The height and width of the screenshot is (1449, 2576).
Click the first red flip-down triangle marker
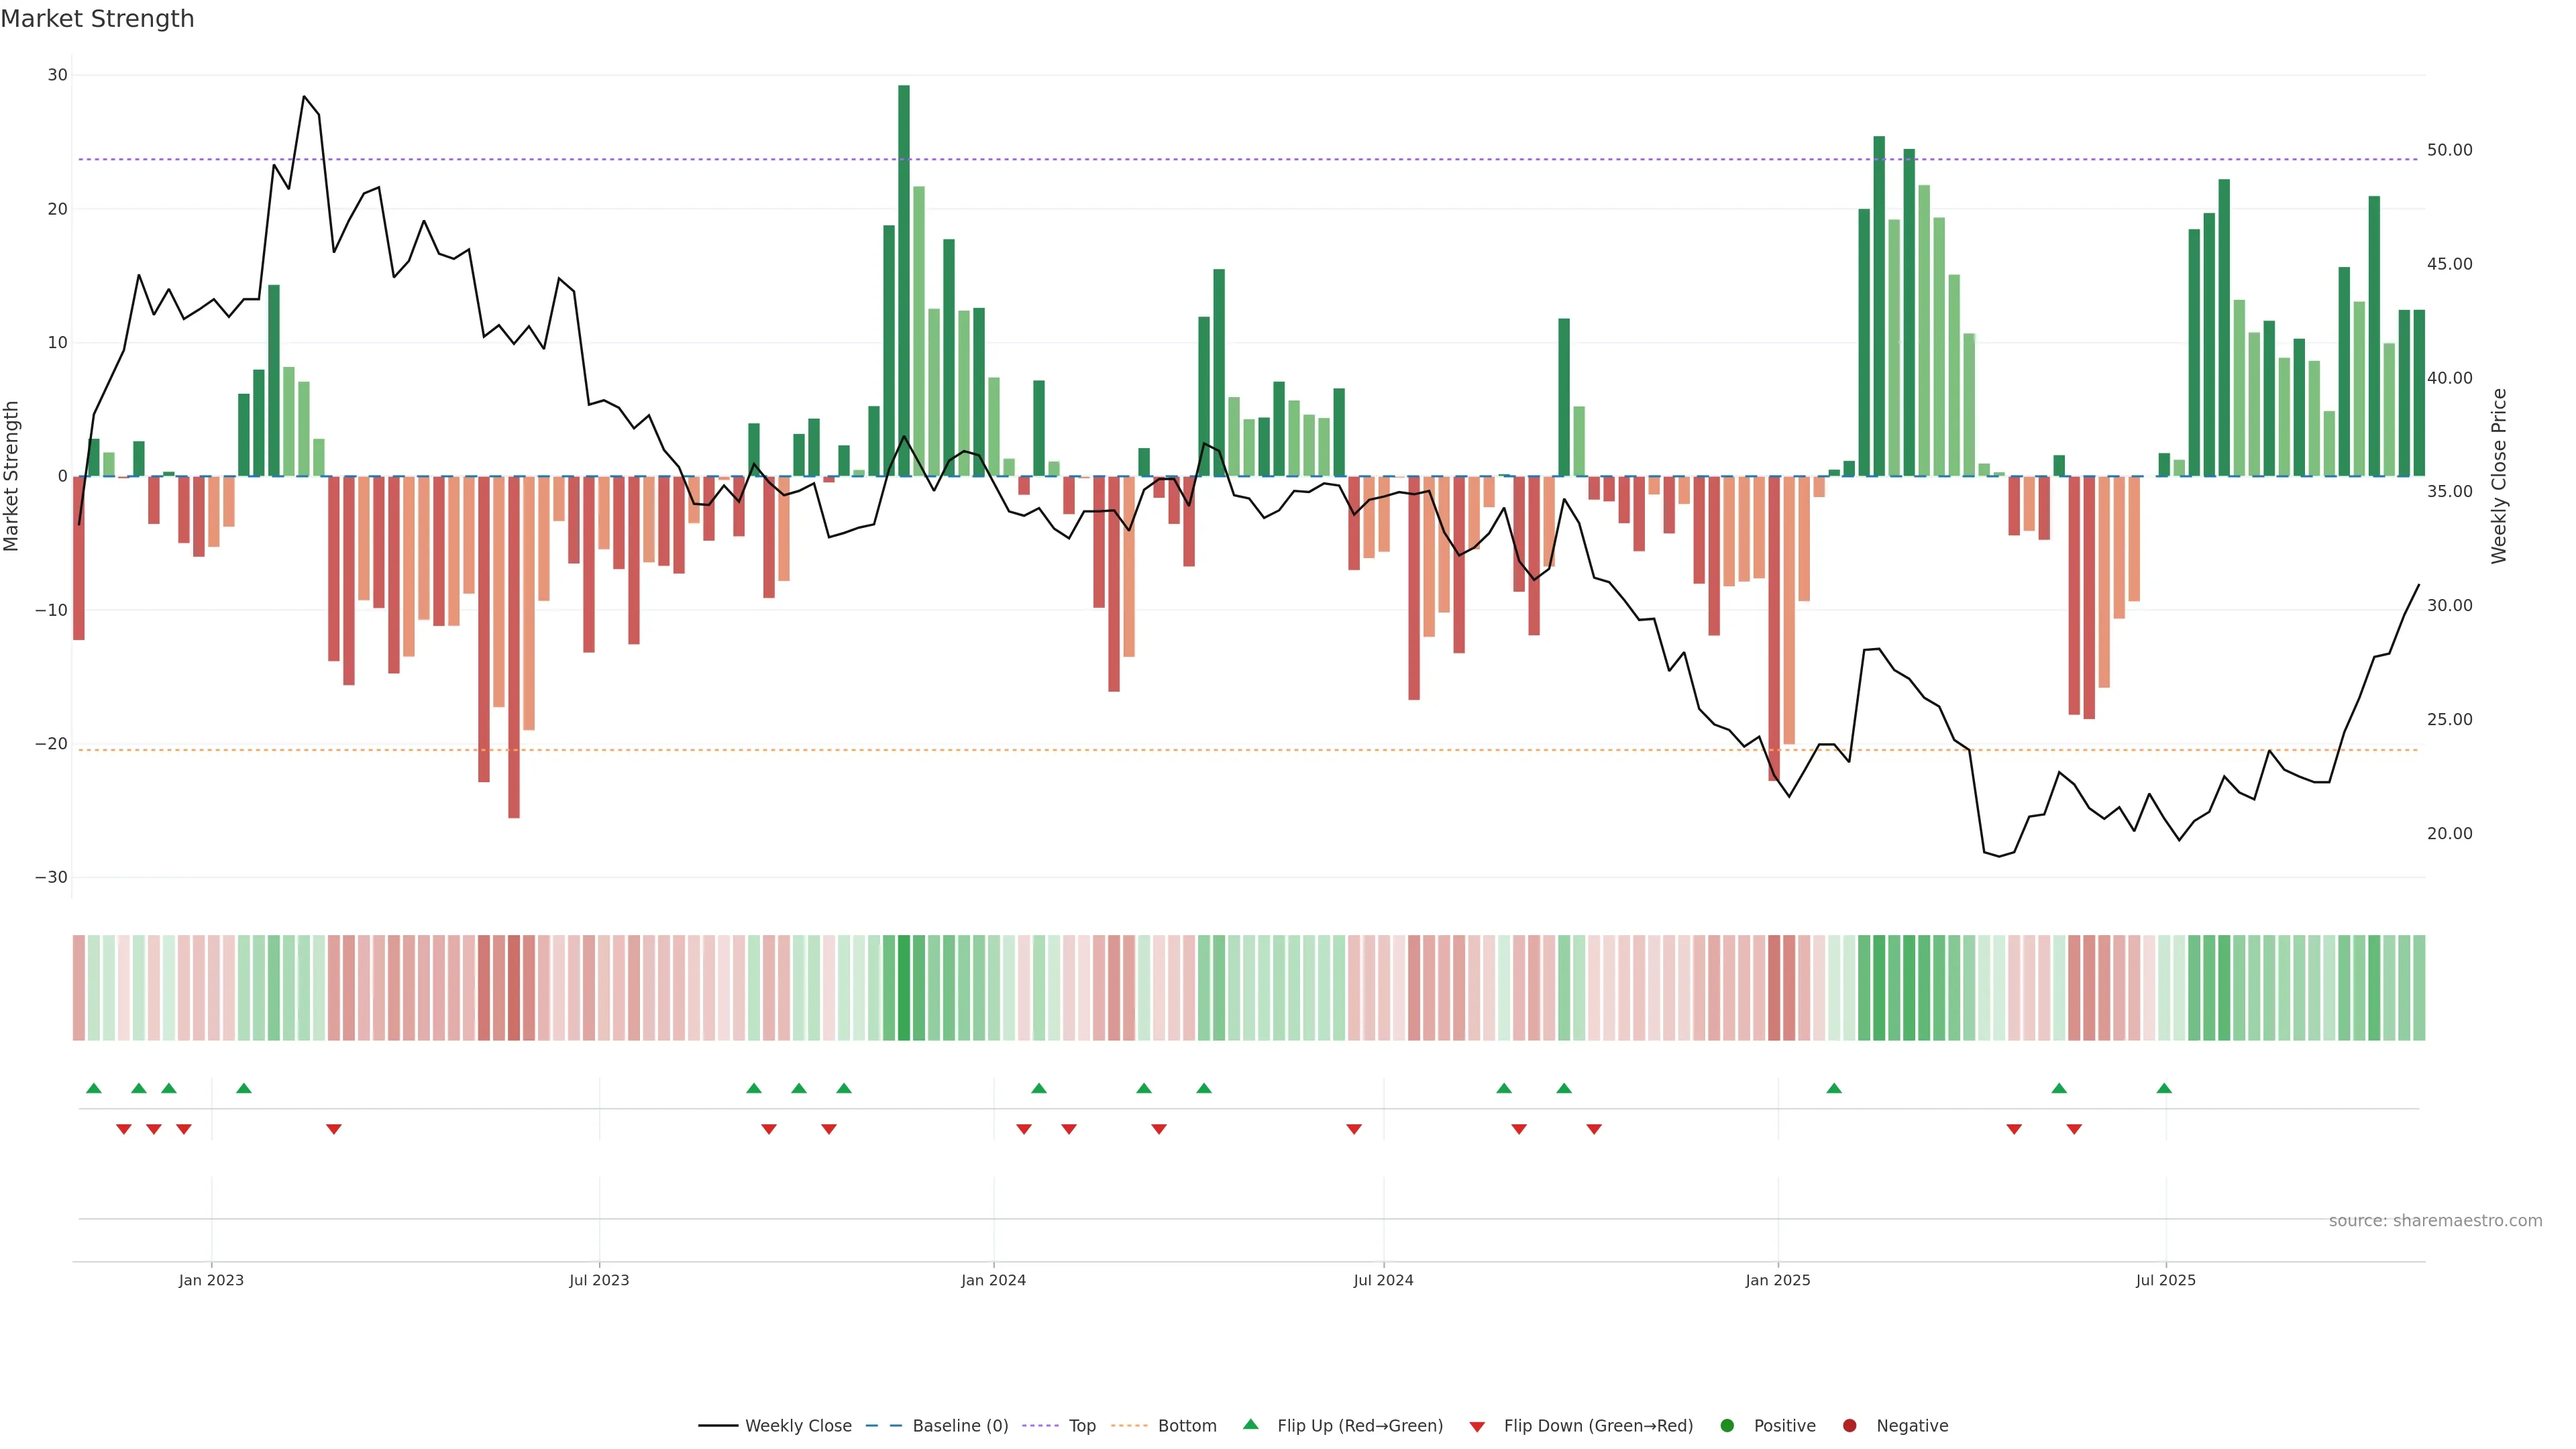pyautogui.click(x=124, y=1129)
